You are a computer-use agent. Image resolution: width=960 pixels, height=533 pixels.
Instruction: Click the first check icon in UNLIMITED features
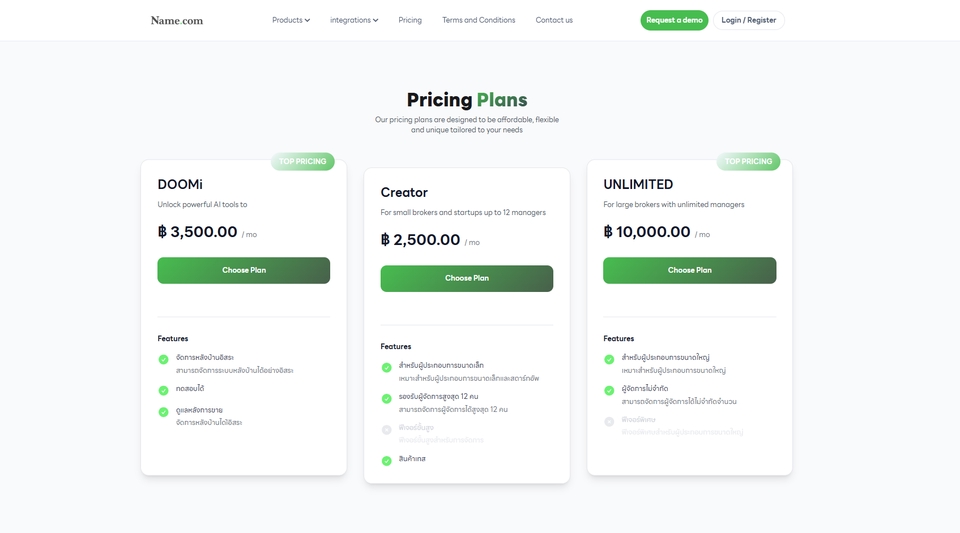(x=609, y=359)
